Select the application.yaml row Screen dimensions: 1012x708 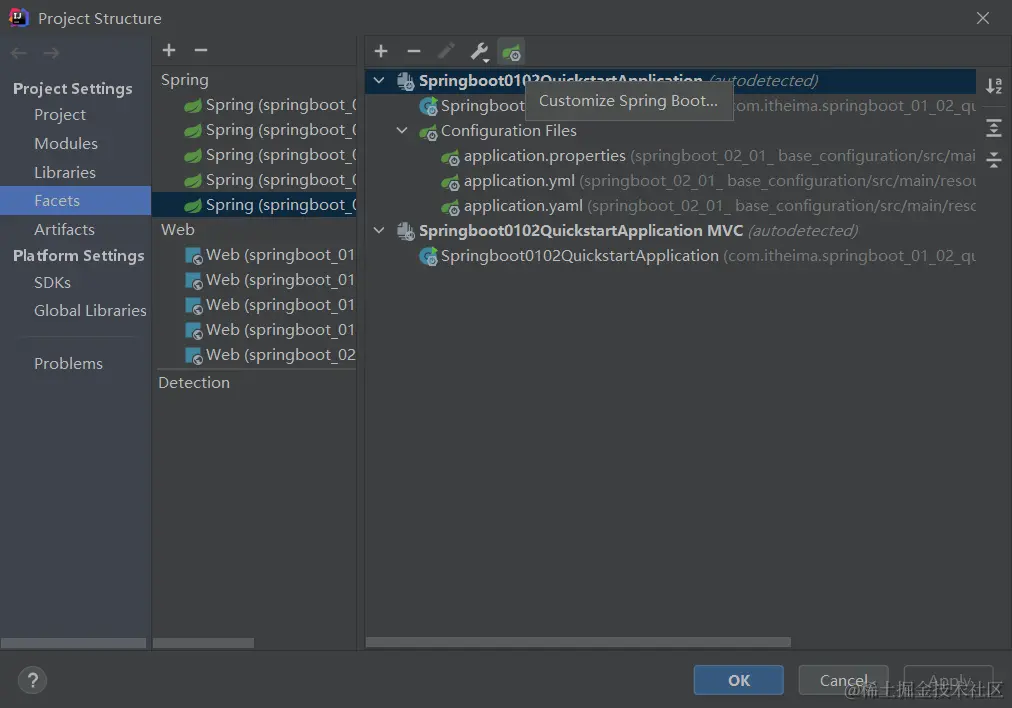(671, 206)
